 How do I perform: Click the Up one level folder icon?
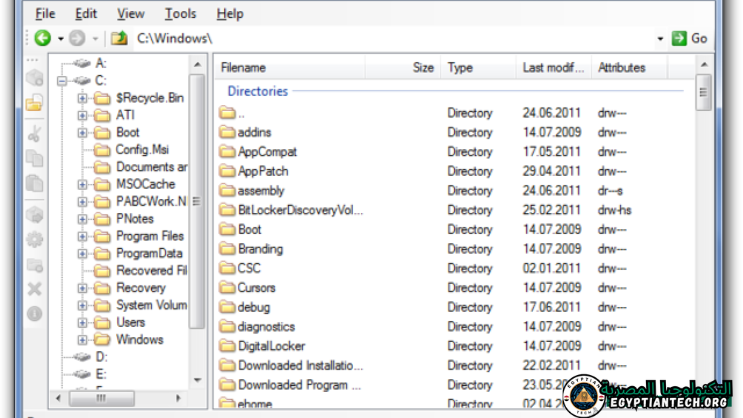pos(119,38)
